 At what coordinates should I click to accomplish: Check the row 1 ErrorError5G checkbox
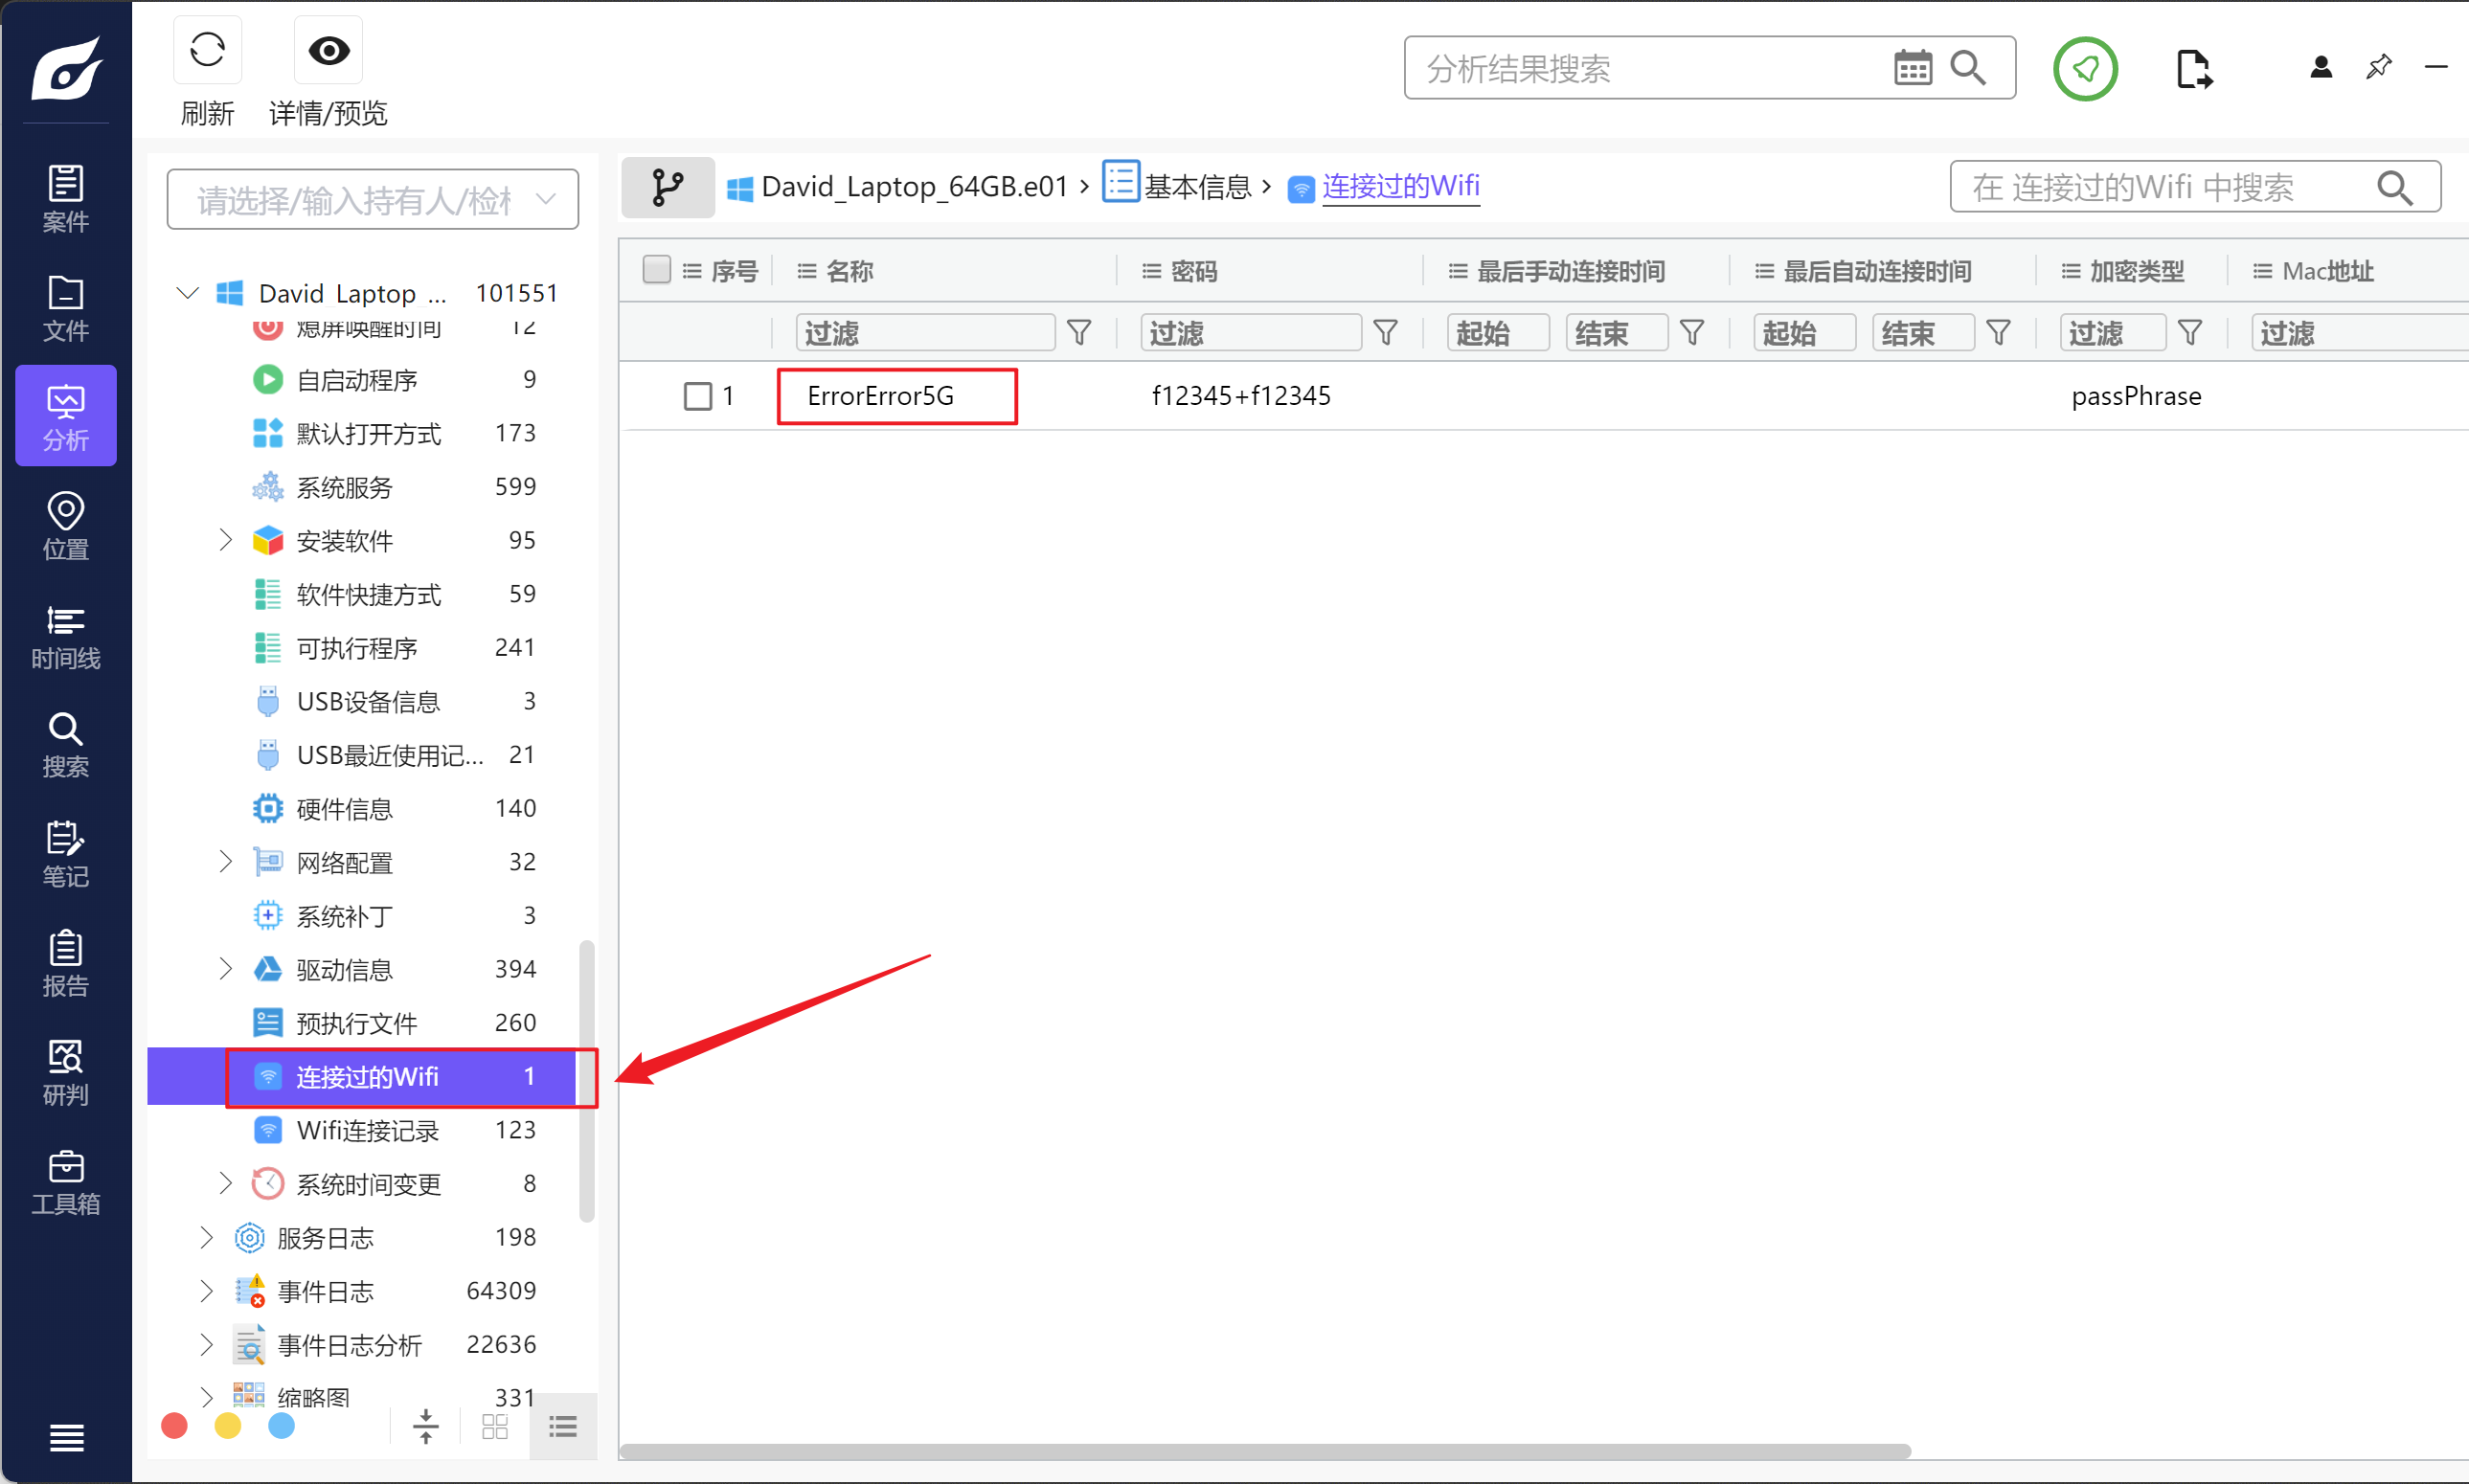pyautogui.click(x=697, y=396)
